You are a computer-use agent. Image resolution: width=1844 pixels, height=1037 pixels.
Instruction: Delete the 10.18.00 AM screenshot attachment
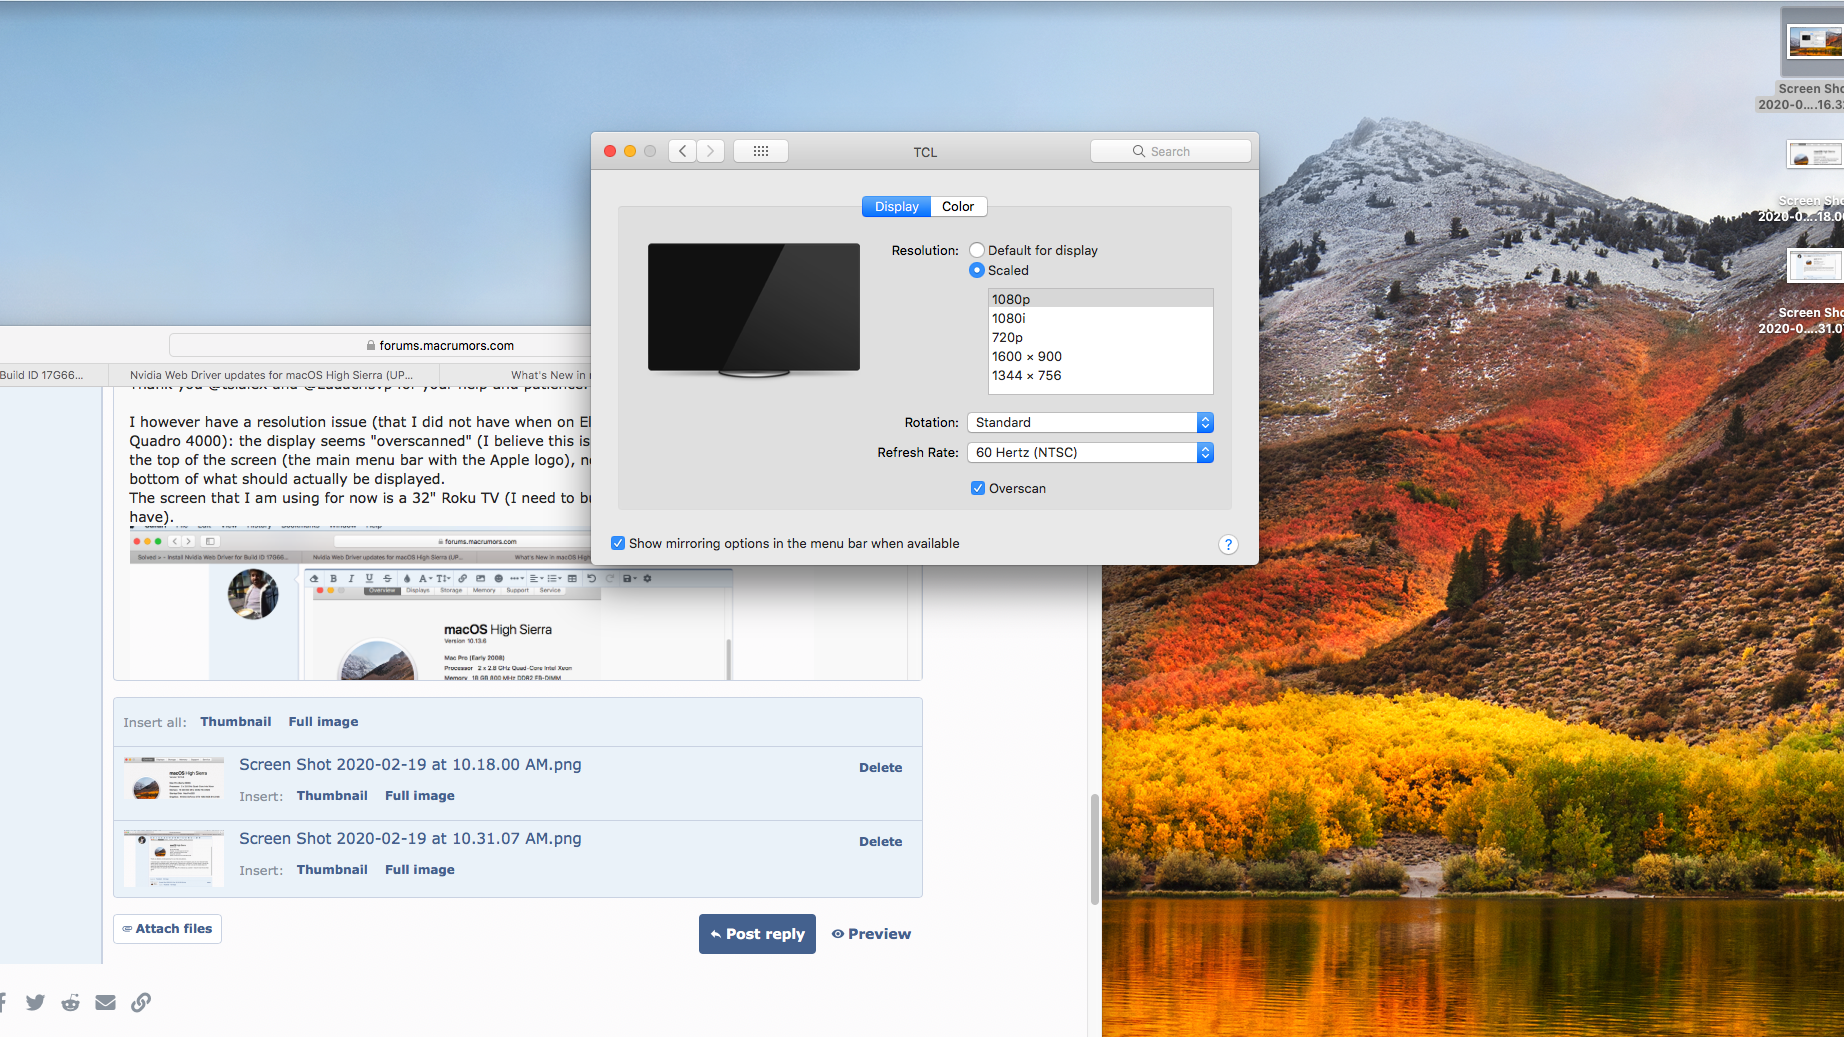click(x=880, y=768)
